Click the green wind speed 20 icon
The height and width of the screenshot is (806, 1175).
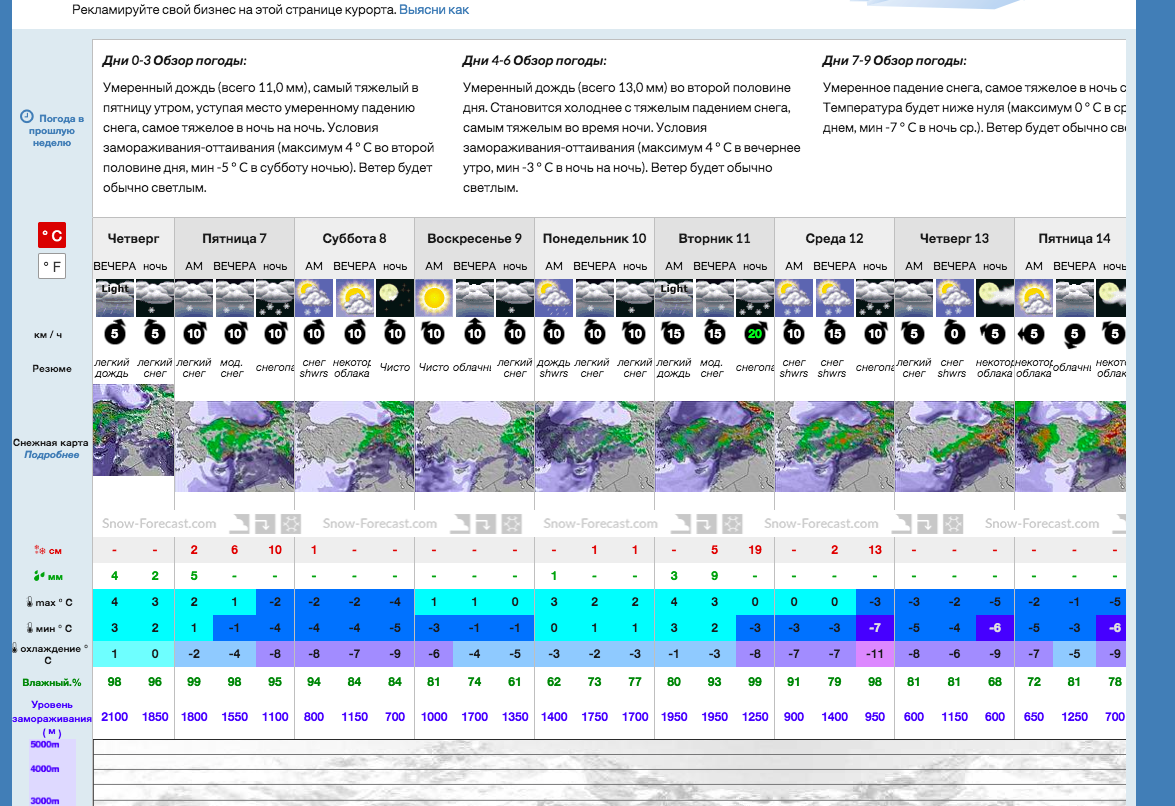755,333
